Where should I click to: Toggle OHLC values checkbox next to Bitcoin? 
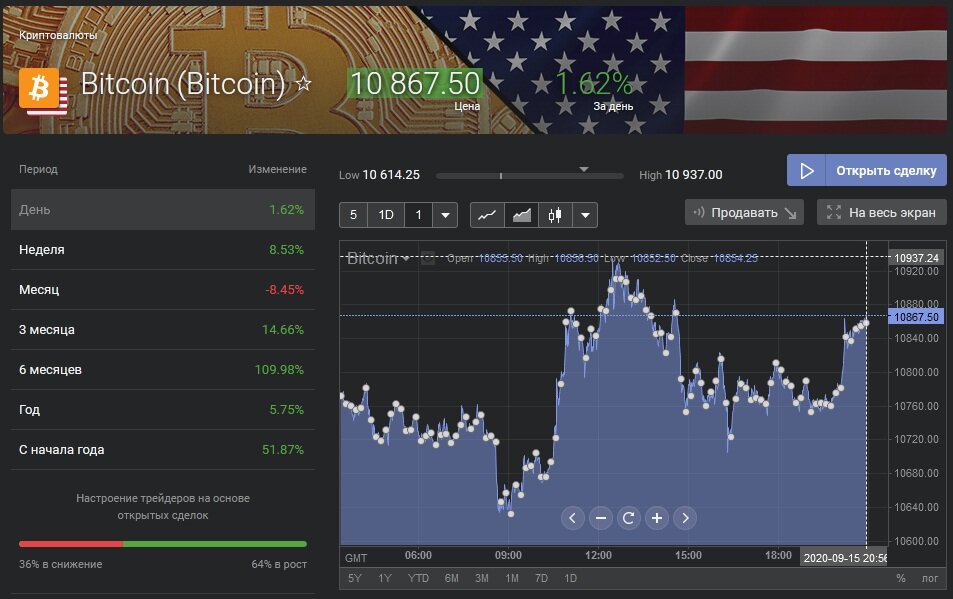tap(428, 258)
